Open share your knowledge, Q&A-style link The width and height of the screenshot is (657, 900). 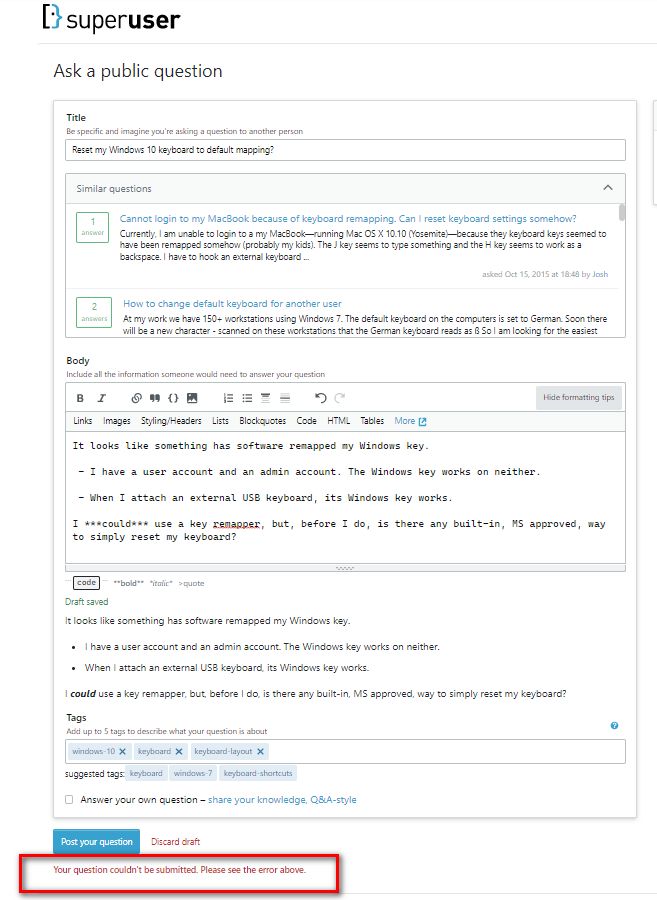[282, 800]
